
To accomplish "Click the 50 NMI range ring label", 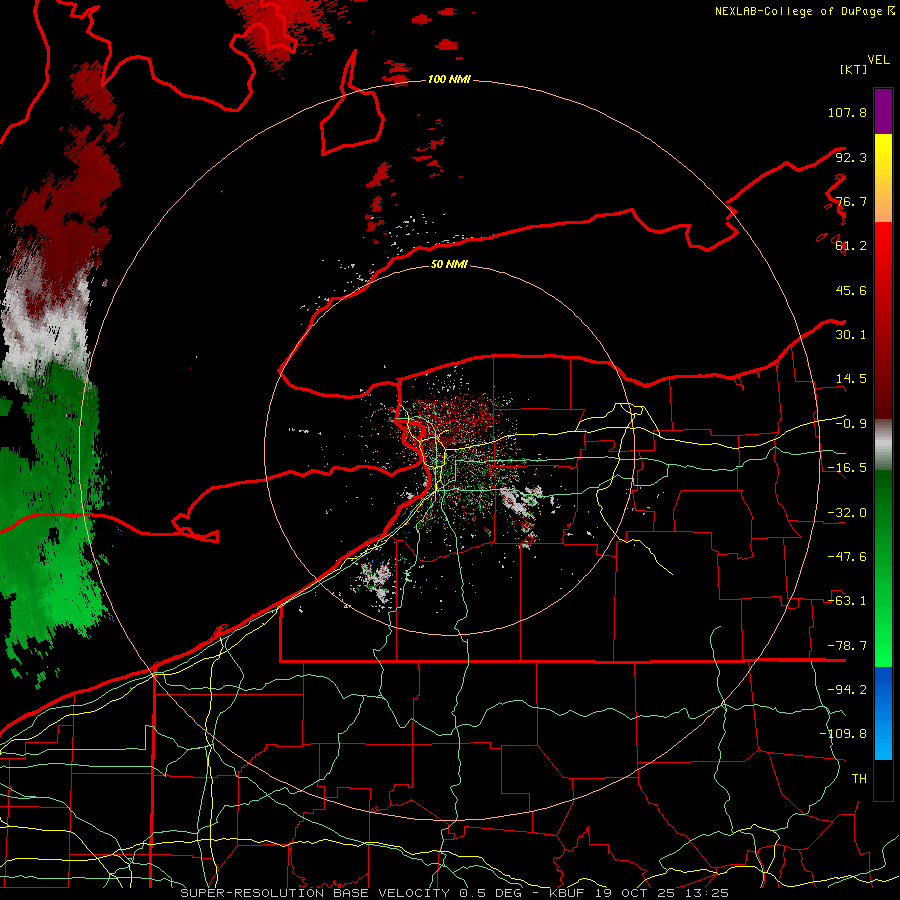I will 449,264.
